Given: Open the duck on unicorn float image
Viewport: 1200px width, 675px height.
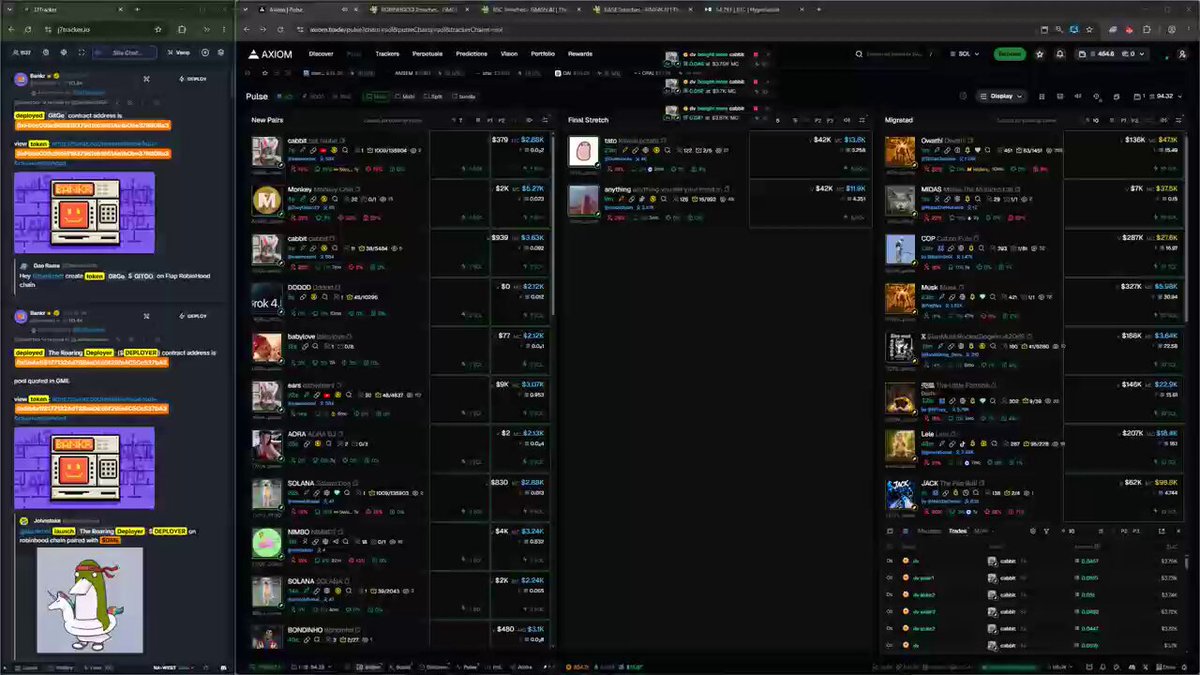Looking at the screenshot, I should (x=89, y=601).
